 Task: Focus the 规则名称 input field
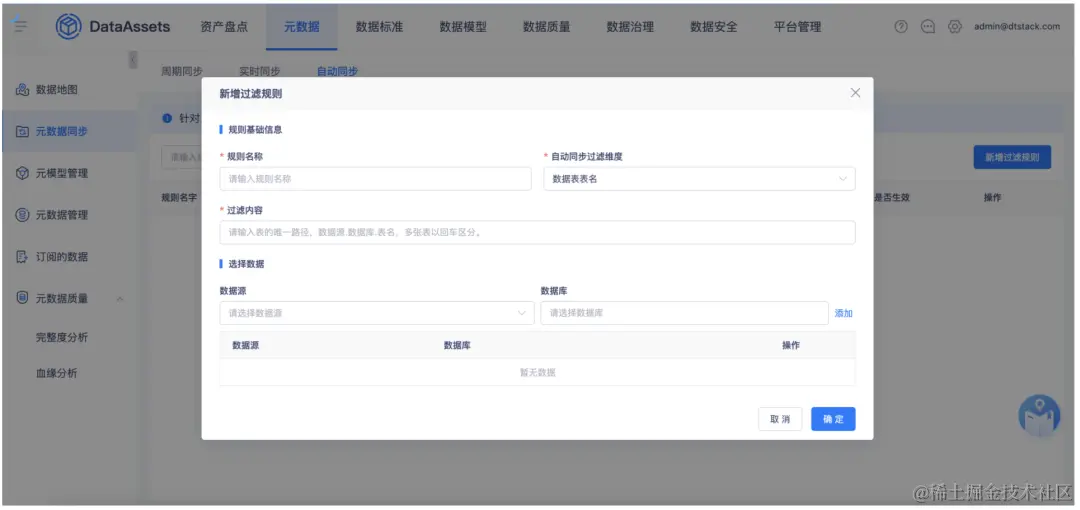(375, 178)
